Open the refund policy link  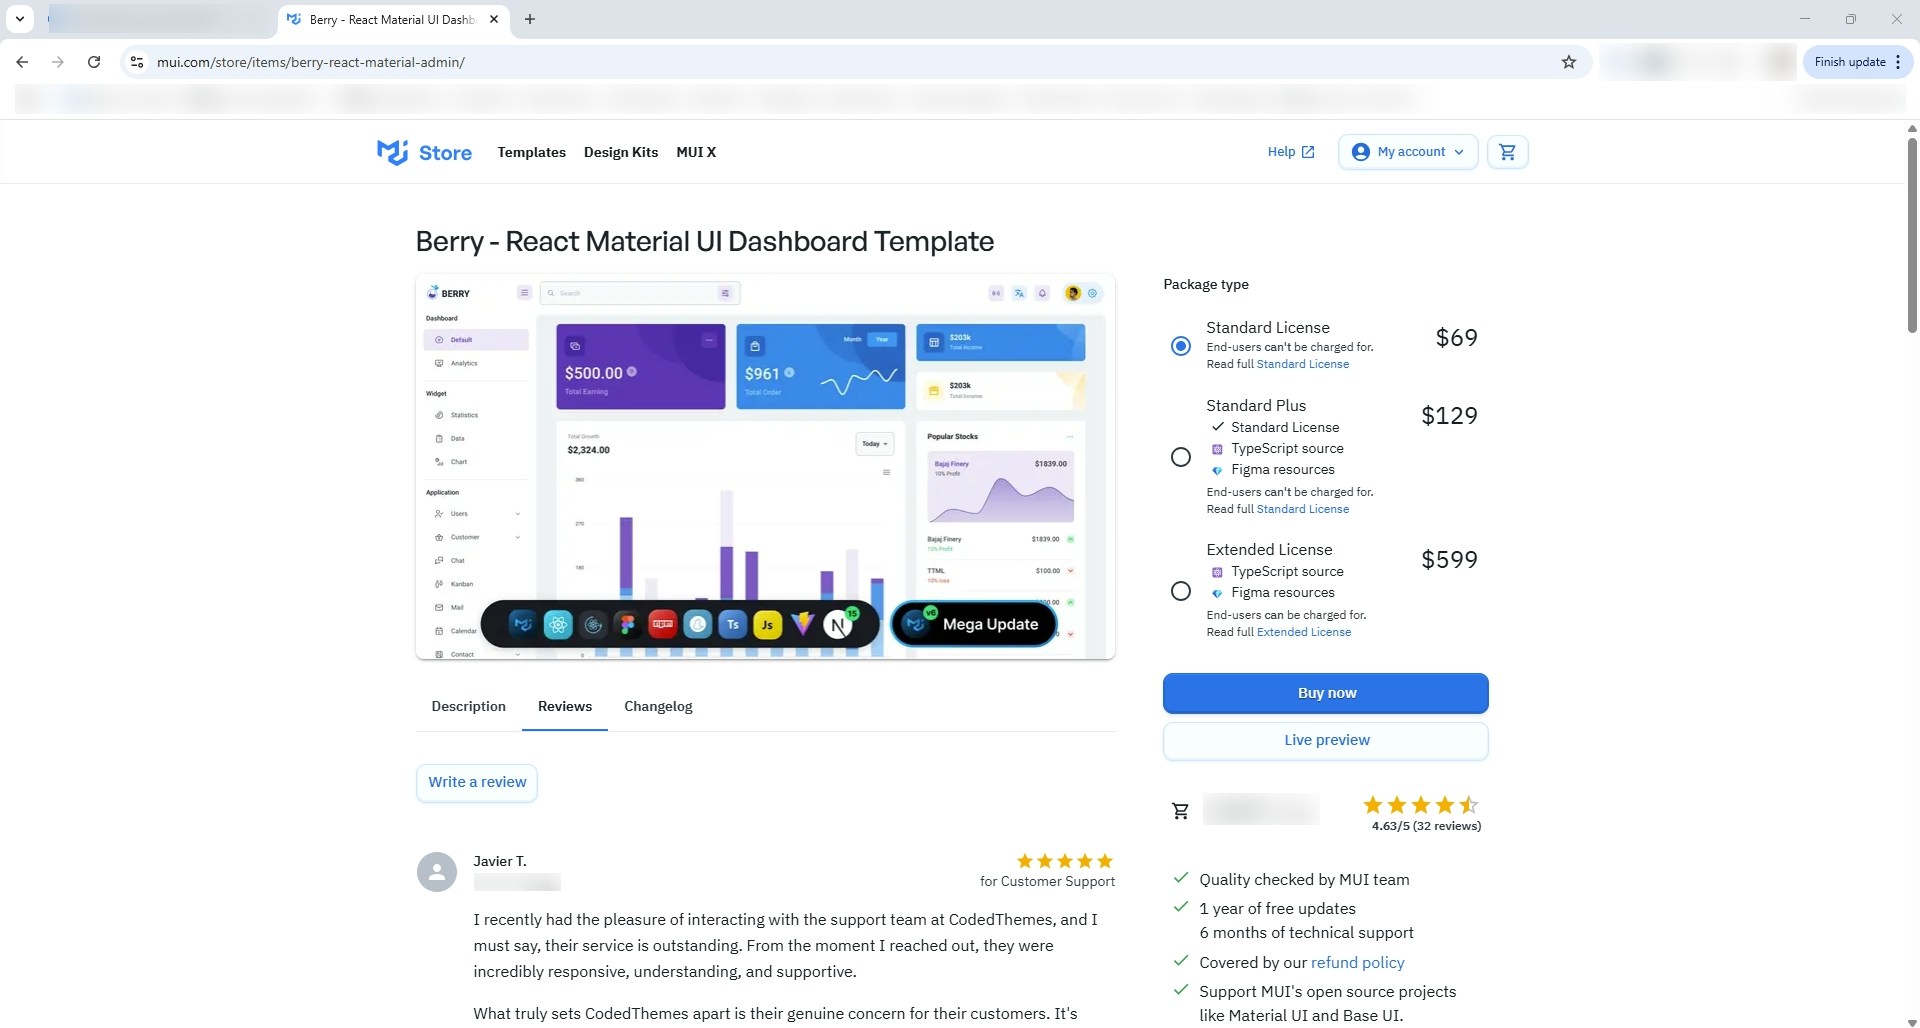click(1358, 962)
